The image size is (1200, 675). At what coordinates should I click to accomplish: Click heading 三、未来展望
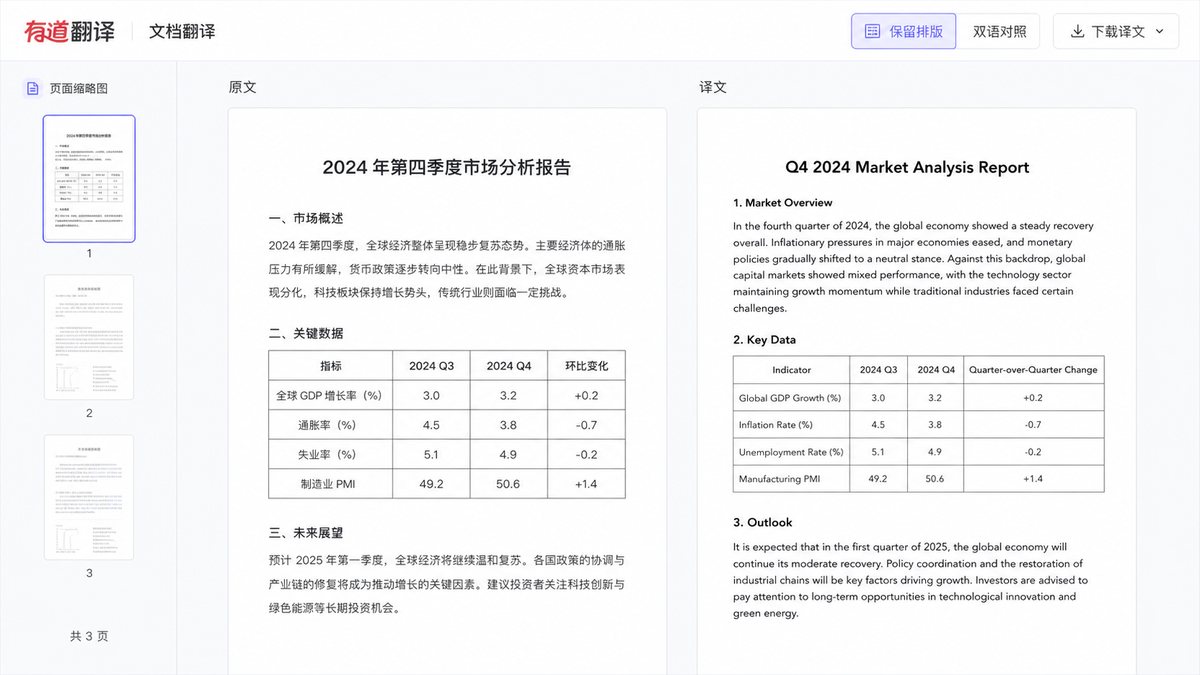(306, 532)
